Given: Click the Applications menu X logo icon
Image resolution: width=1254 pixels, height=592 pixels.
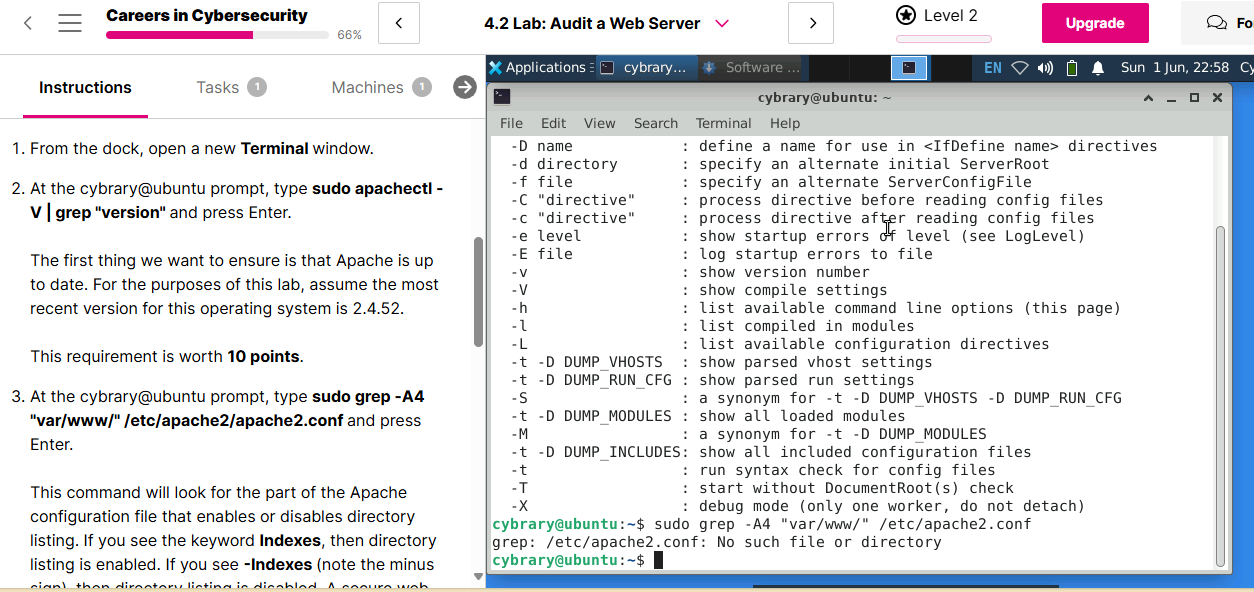Looking at the screenshot, I should (495, 67).
